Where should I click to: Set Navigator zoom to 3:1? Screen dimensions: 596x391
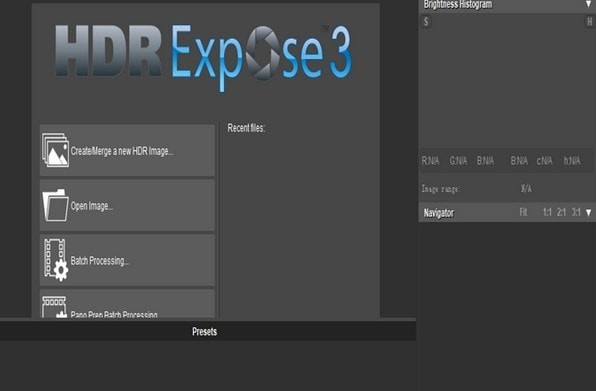576,212
